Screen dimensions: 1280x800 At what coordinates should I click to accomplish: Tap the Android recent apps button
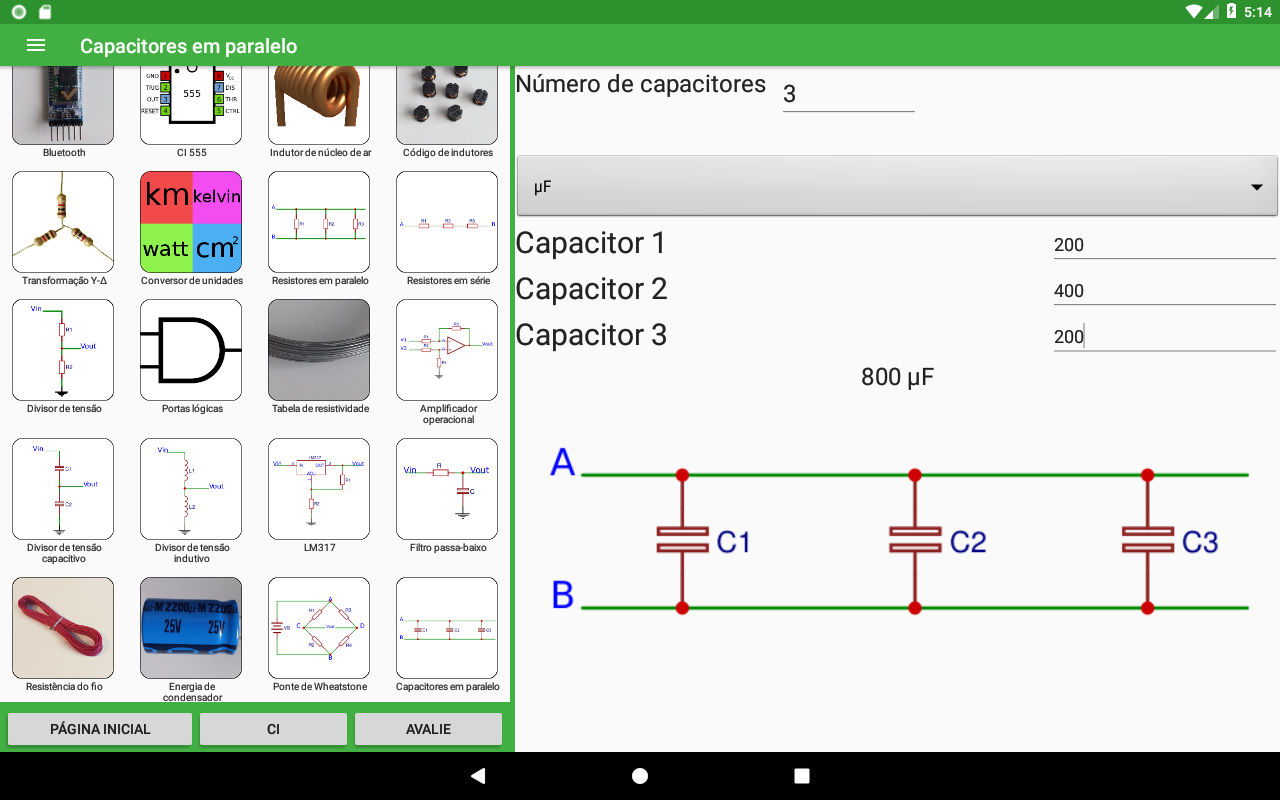pos(801,776)
